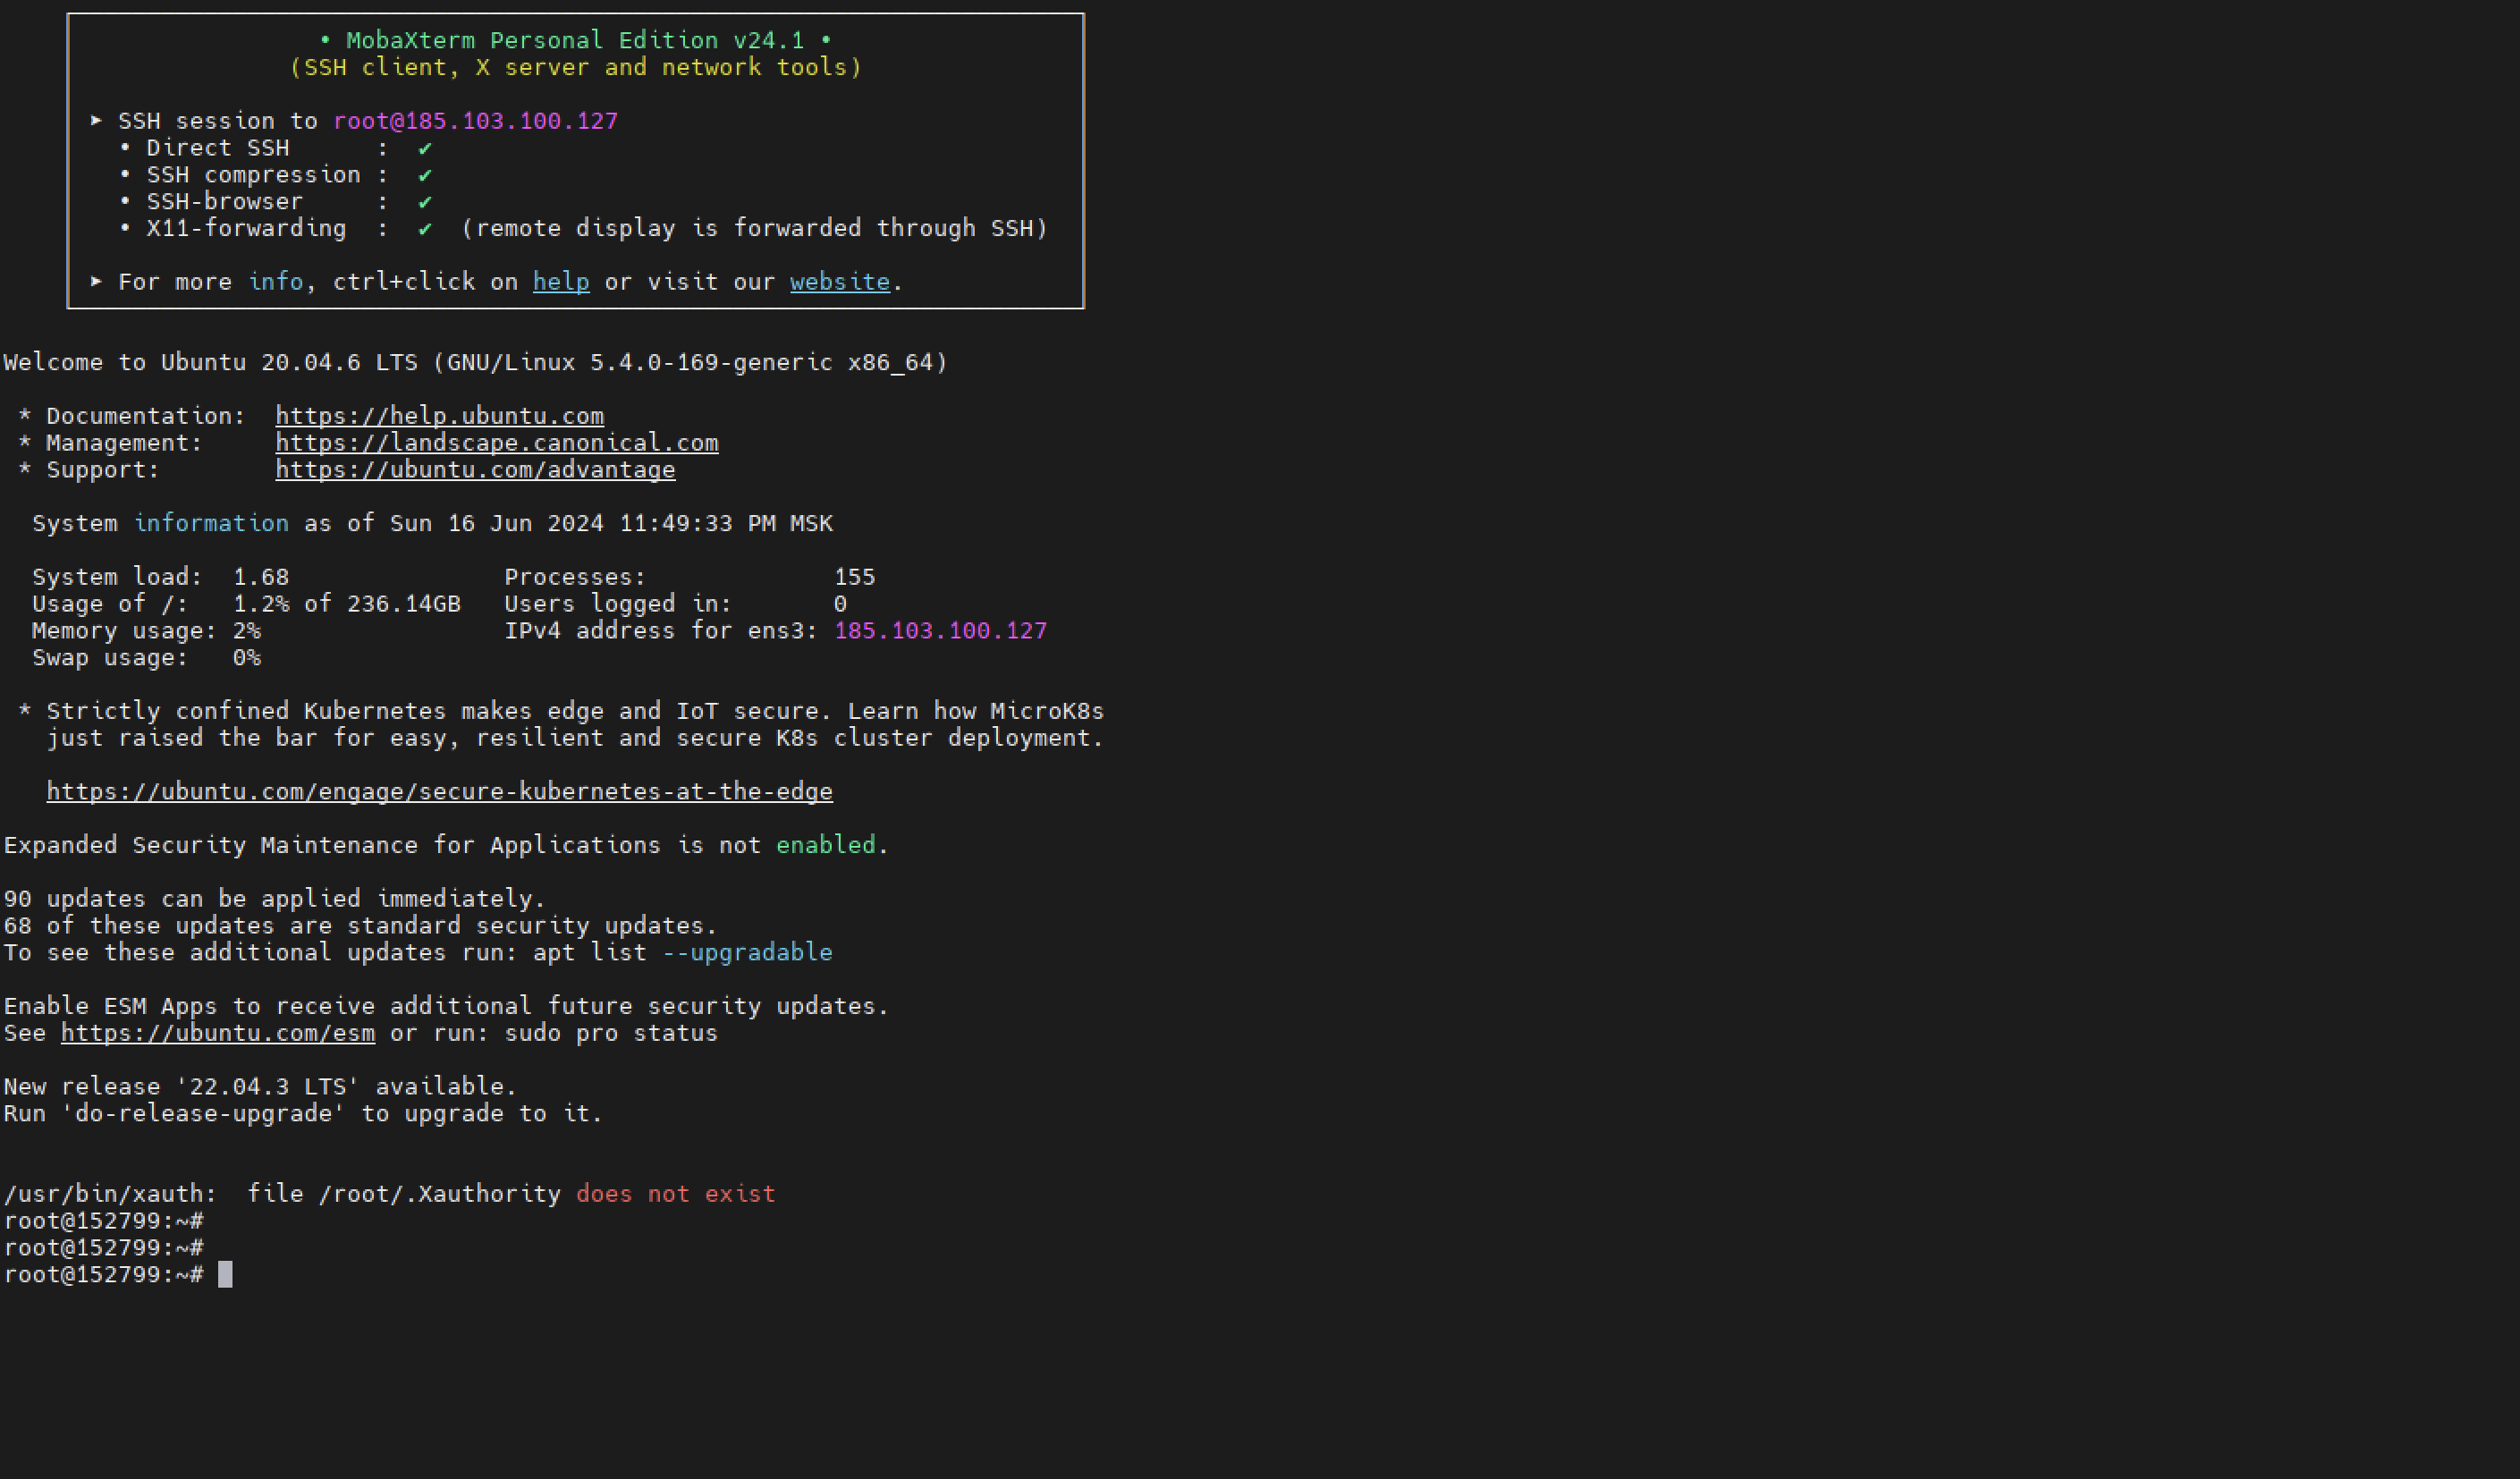This screenshot has width=2520, height=1479.
Task: Click the '--upgradable' option text
Action: tap(747, 953)
